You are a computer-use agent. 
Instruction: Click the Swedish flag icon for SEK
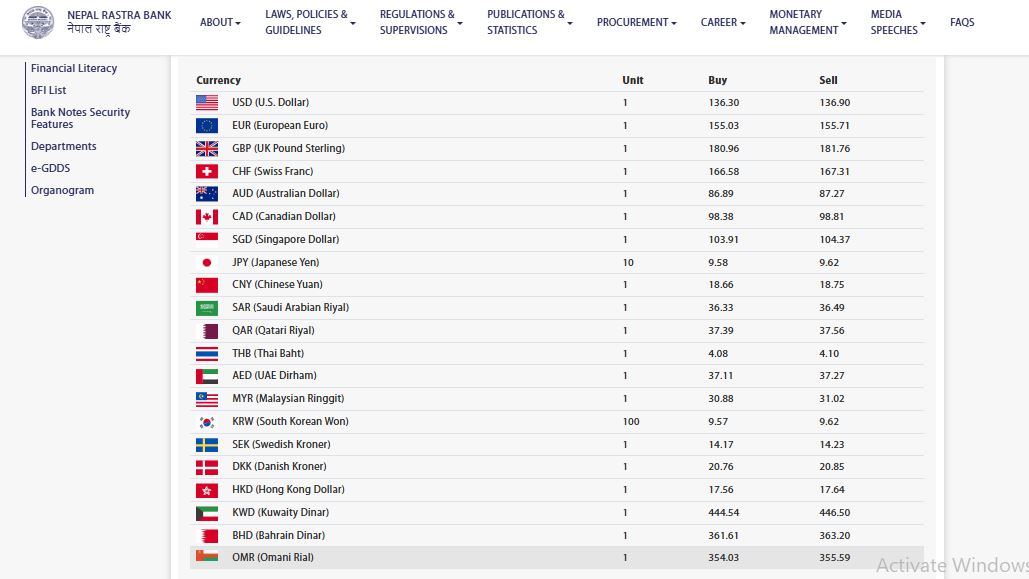207,445
